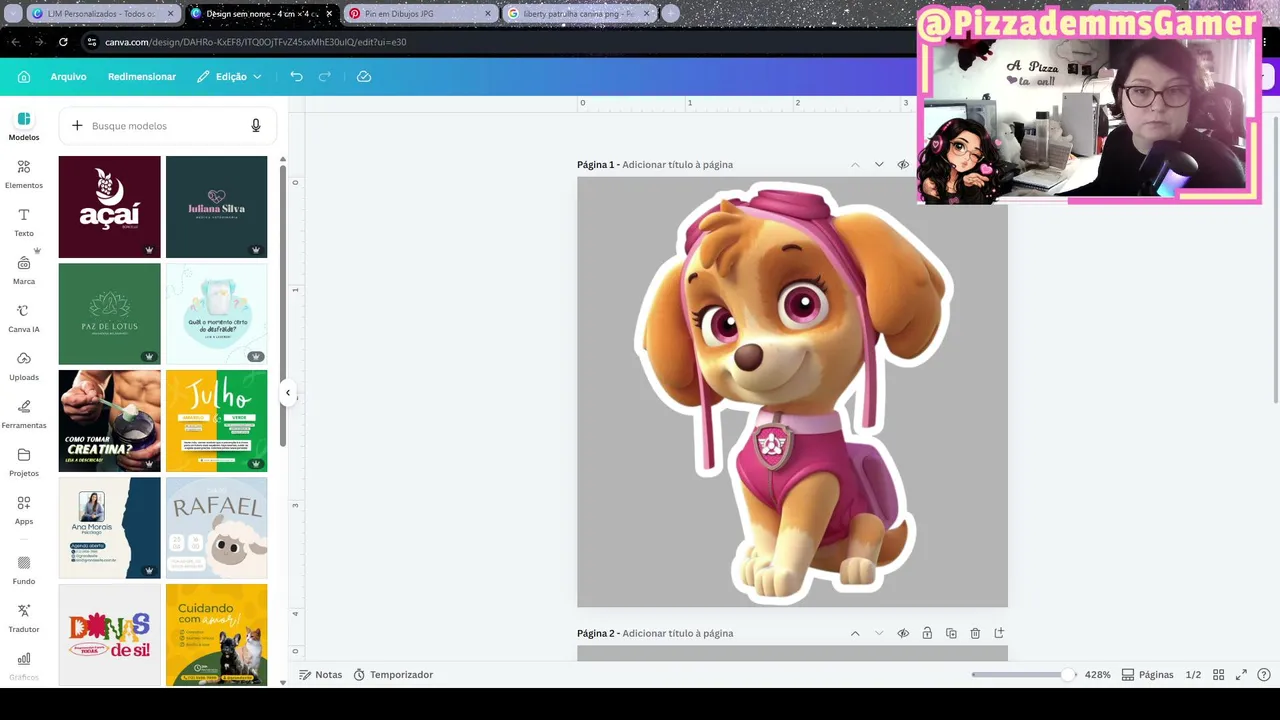
Task: Select the açaí logo template
Action: 110,207
